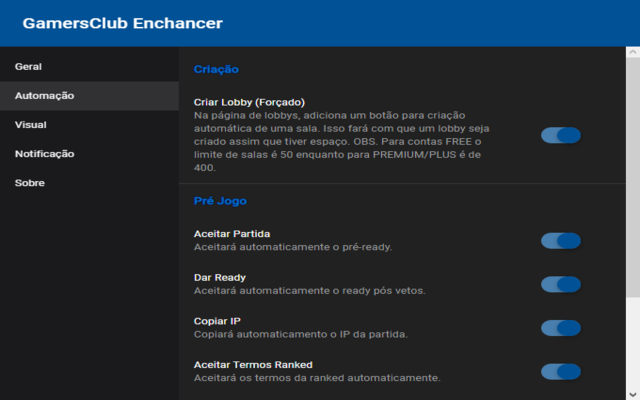Toggle Aceitar Termos Ranked switch
The height and width of the screenshot is (400, 640).
click(561, 372)
